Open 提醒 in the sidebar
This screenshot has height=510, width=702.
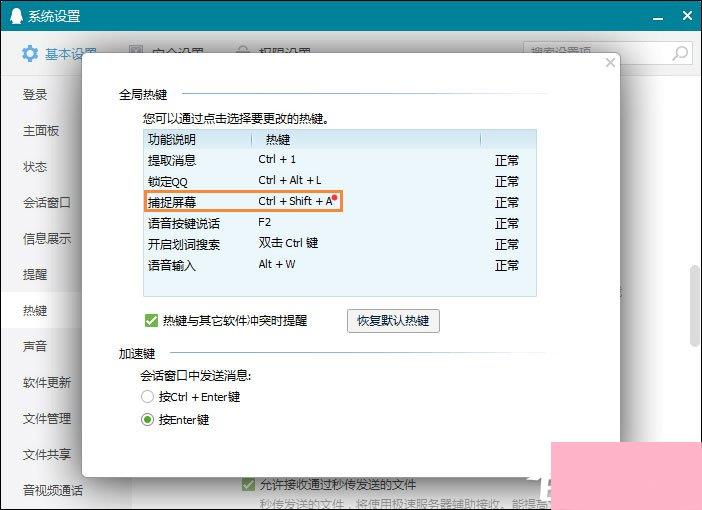click(35, 274)
